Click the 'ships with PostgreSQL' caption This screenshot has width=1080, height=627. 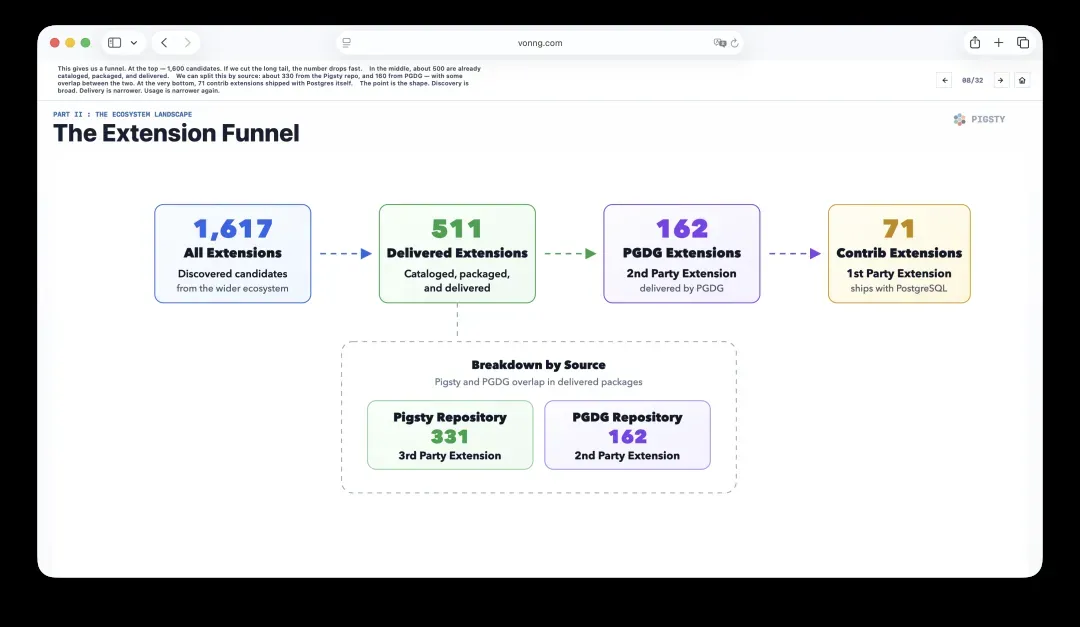click(x=899, y=289)
